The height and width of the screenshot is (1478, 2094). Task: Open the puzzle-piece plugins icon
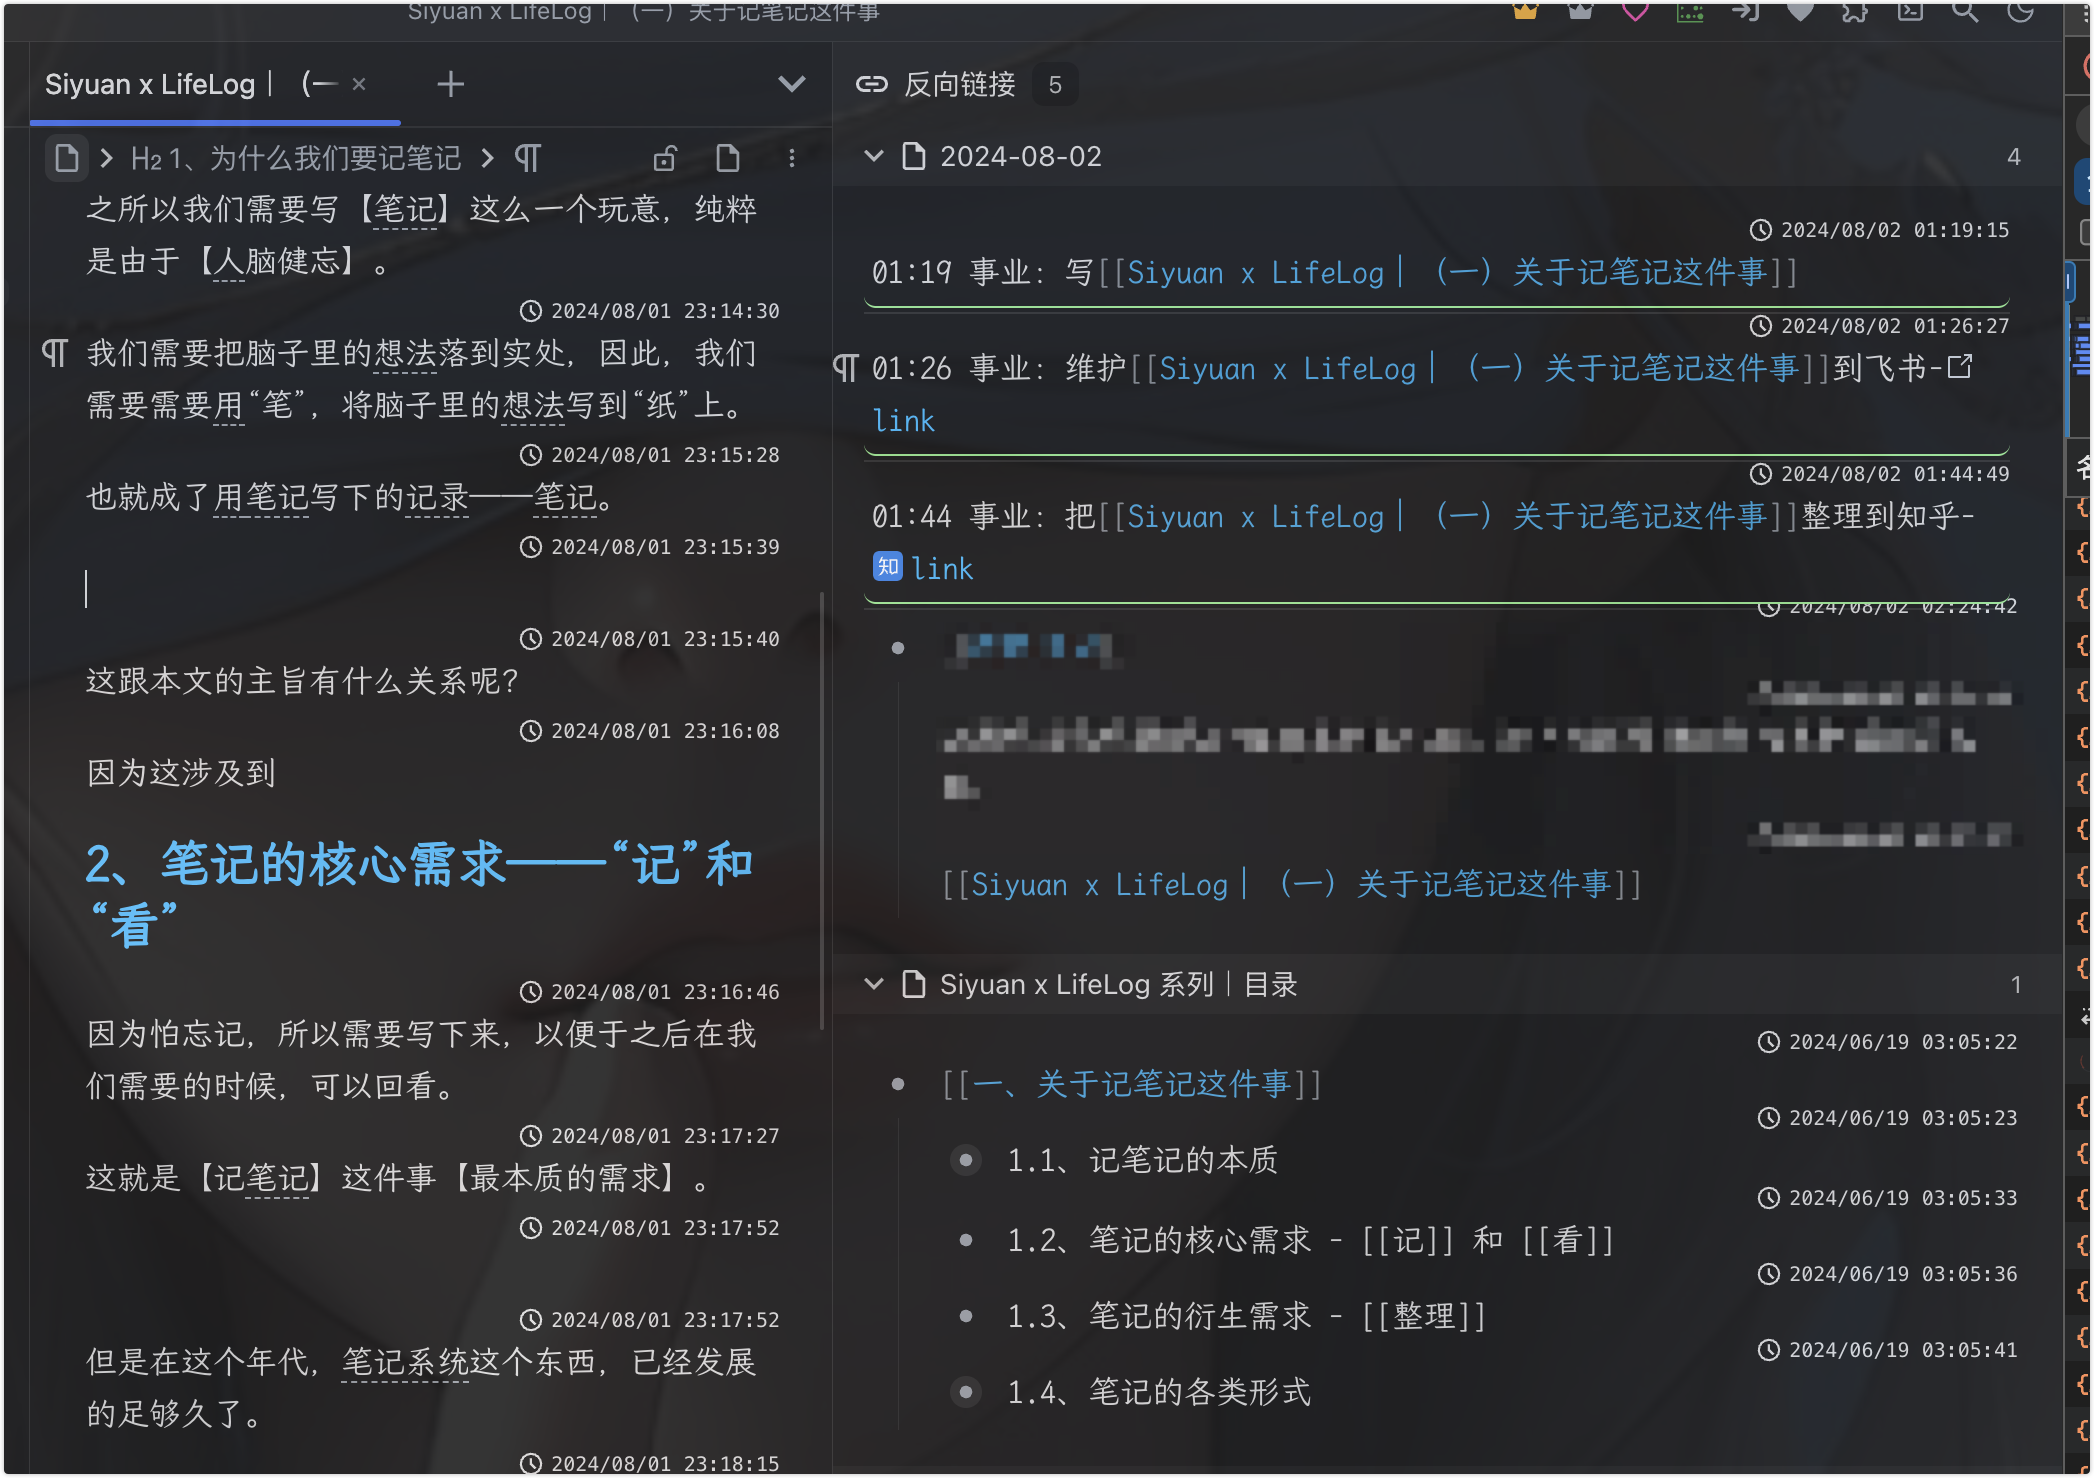pyautogui.click(x=1855, y=12)
